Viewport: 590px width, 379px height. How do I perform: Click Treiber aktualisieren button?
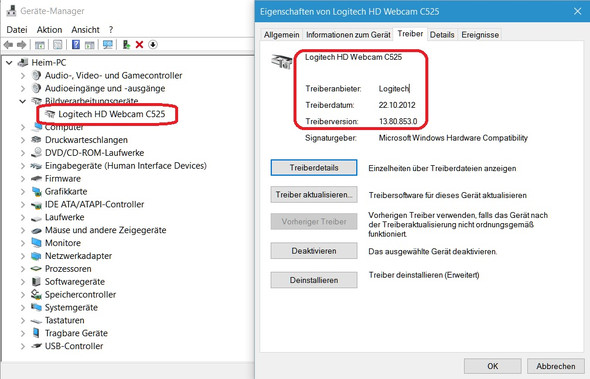(314, 195)
